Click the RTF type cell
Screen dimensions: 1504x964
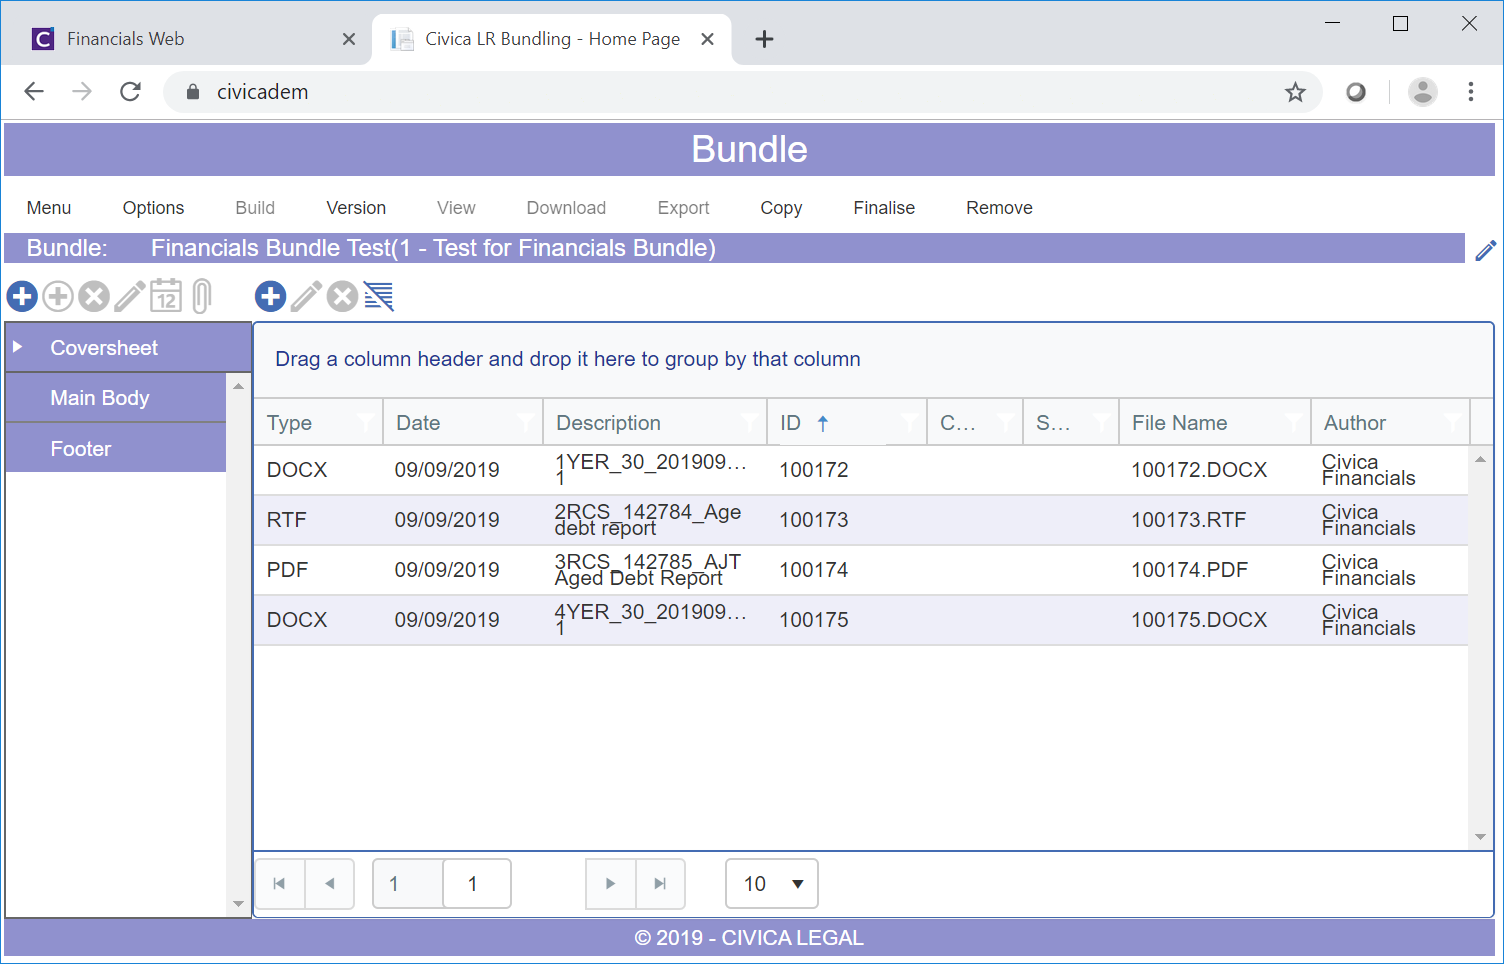click(x=287, y=520)
